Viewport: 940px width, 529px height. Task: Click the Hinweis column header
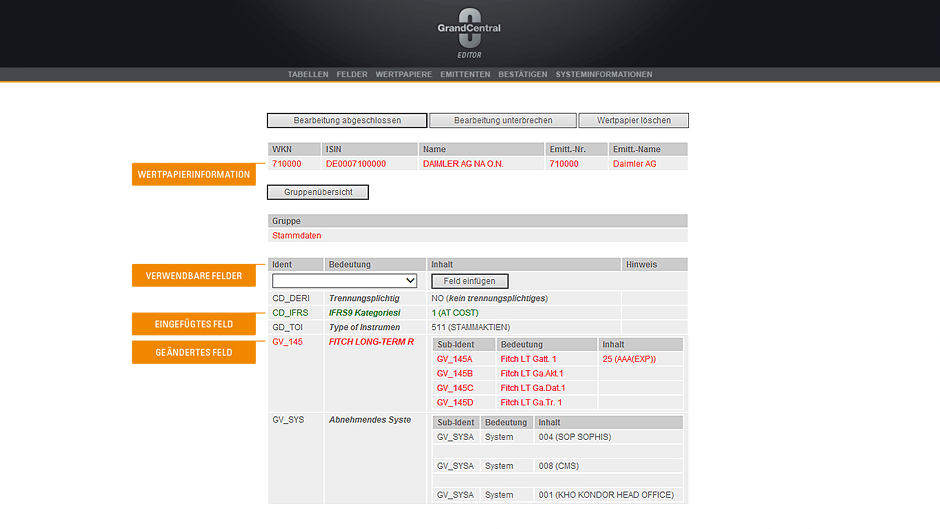tap(654, 264)
